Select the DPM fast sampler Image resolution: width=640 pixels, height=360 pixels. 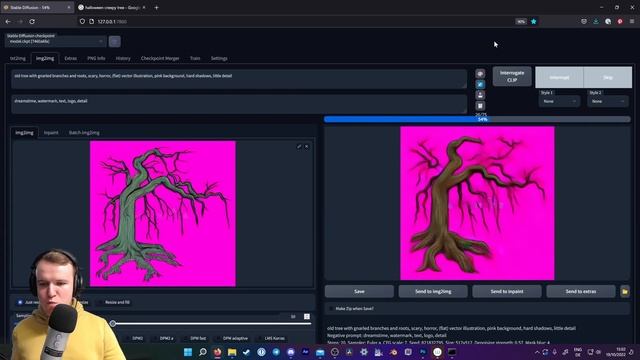pos(195,338)
